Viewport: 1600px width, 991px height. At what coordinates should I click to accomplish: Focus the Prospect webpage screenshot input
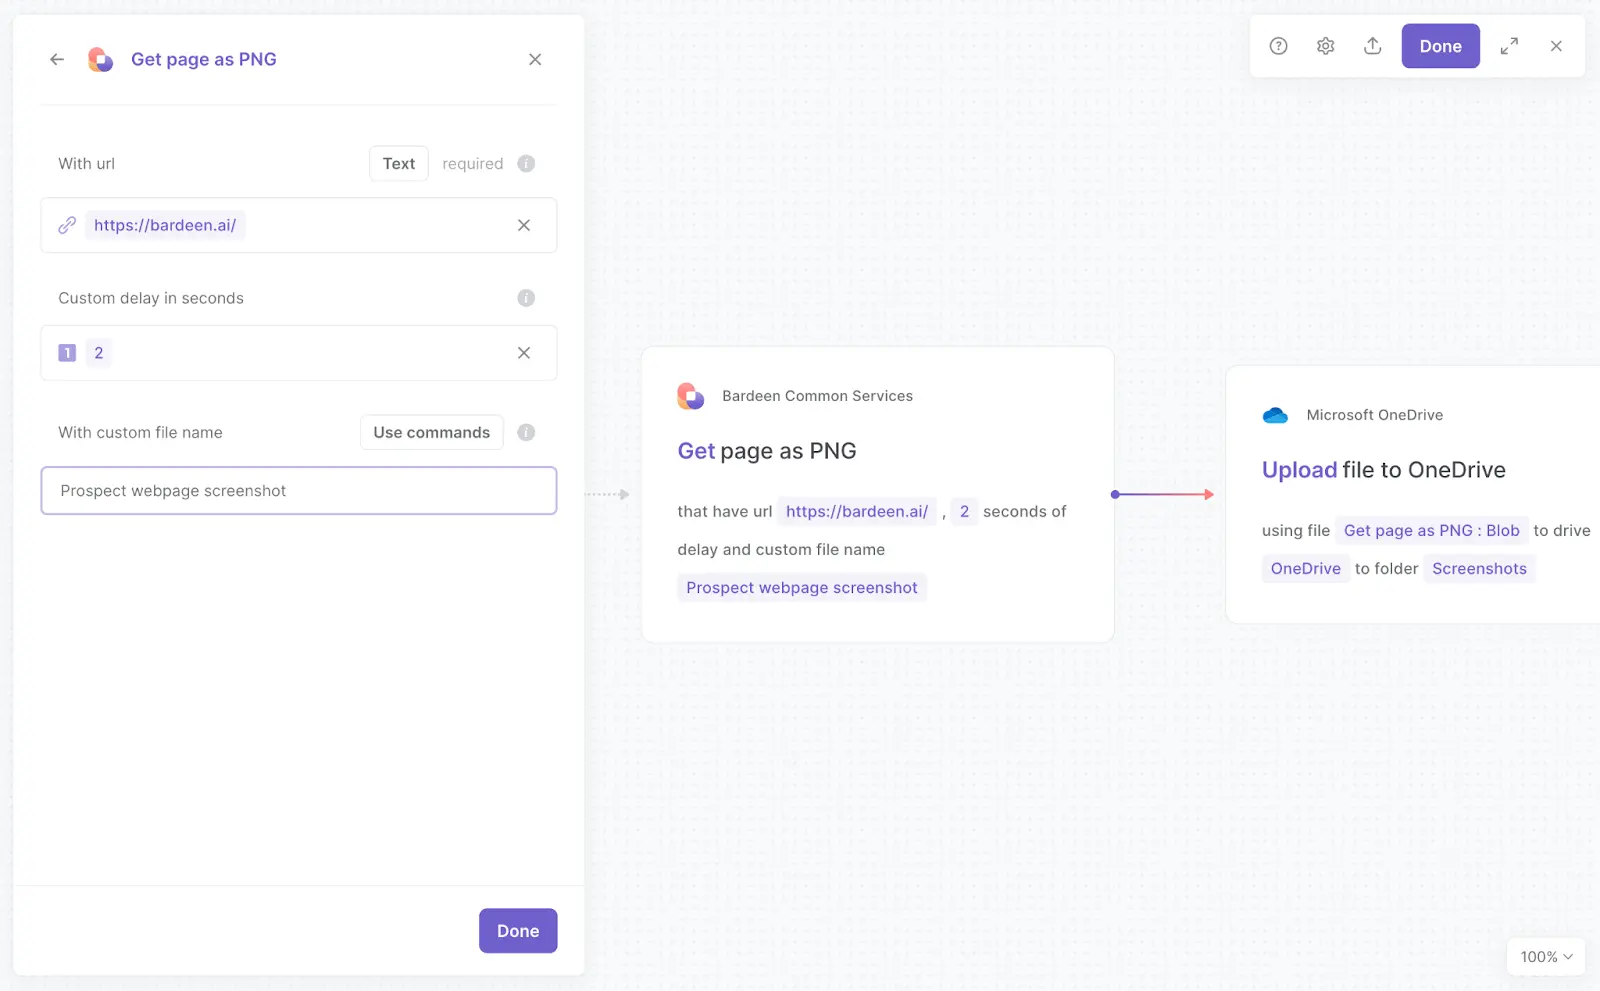click(299, 491)
